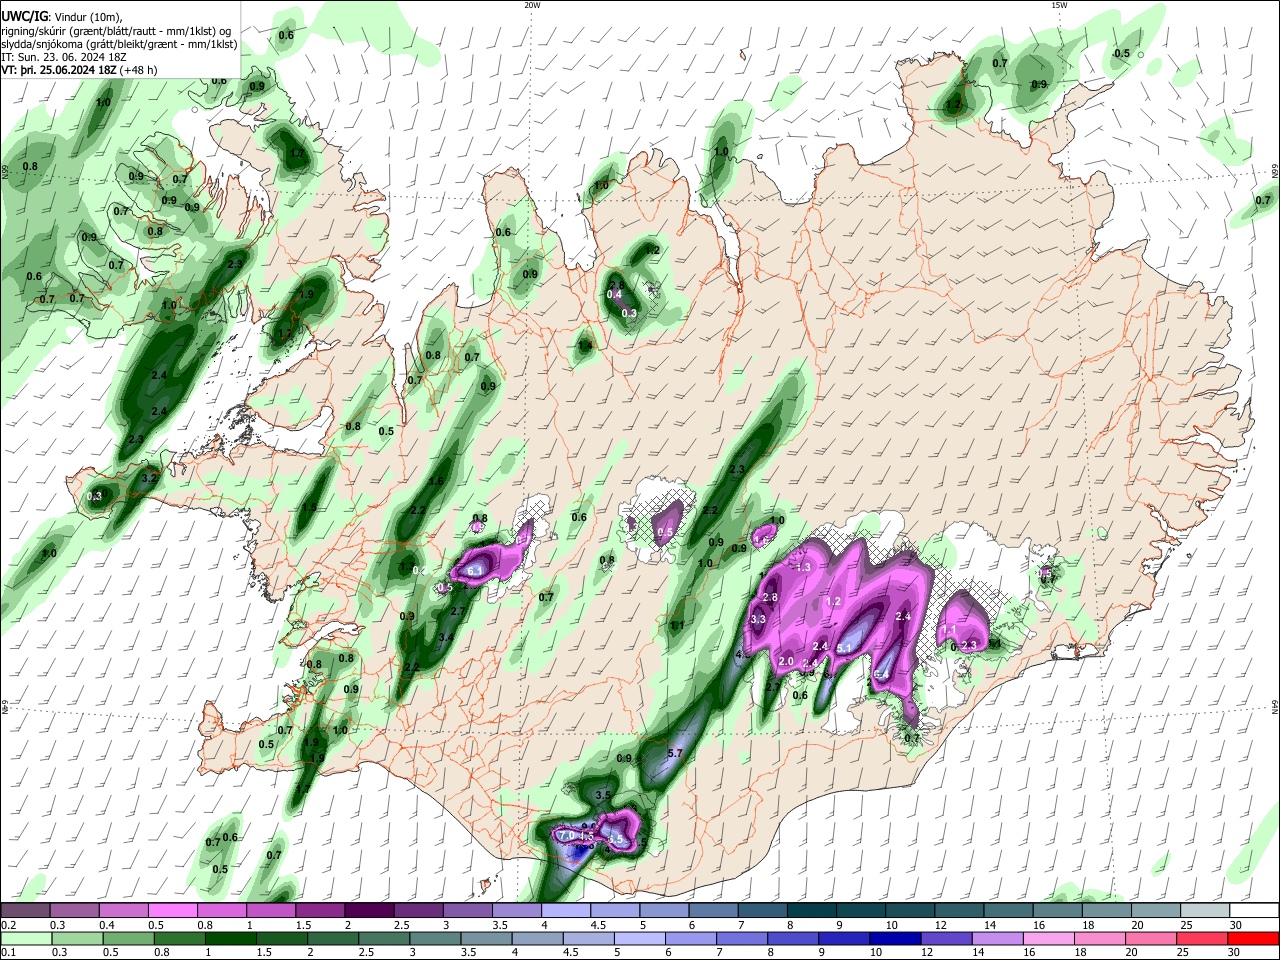The height and width of the screenshot is (960, 1280).
Task: Click the '15W' longitude label
Action: tap(1059, 5)
